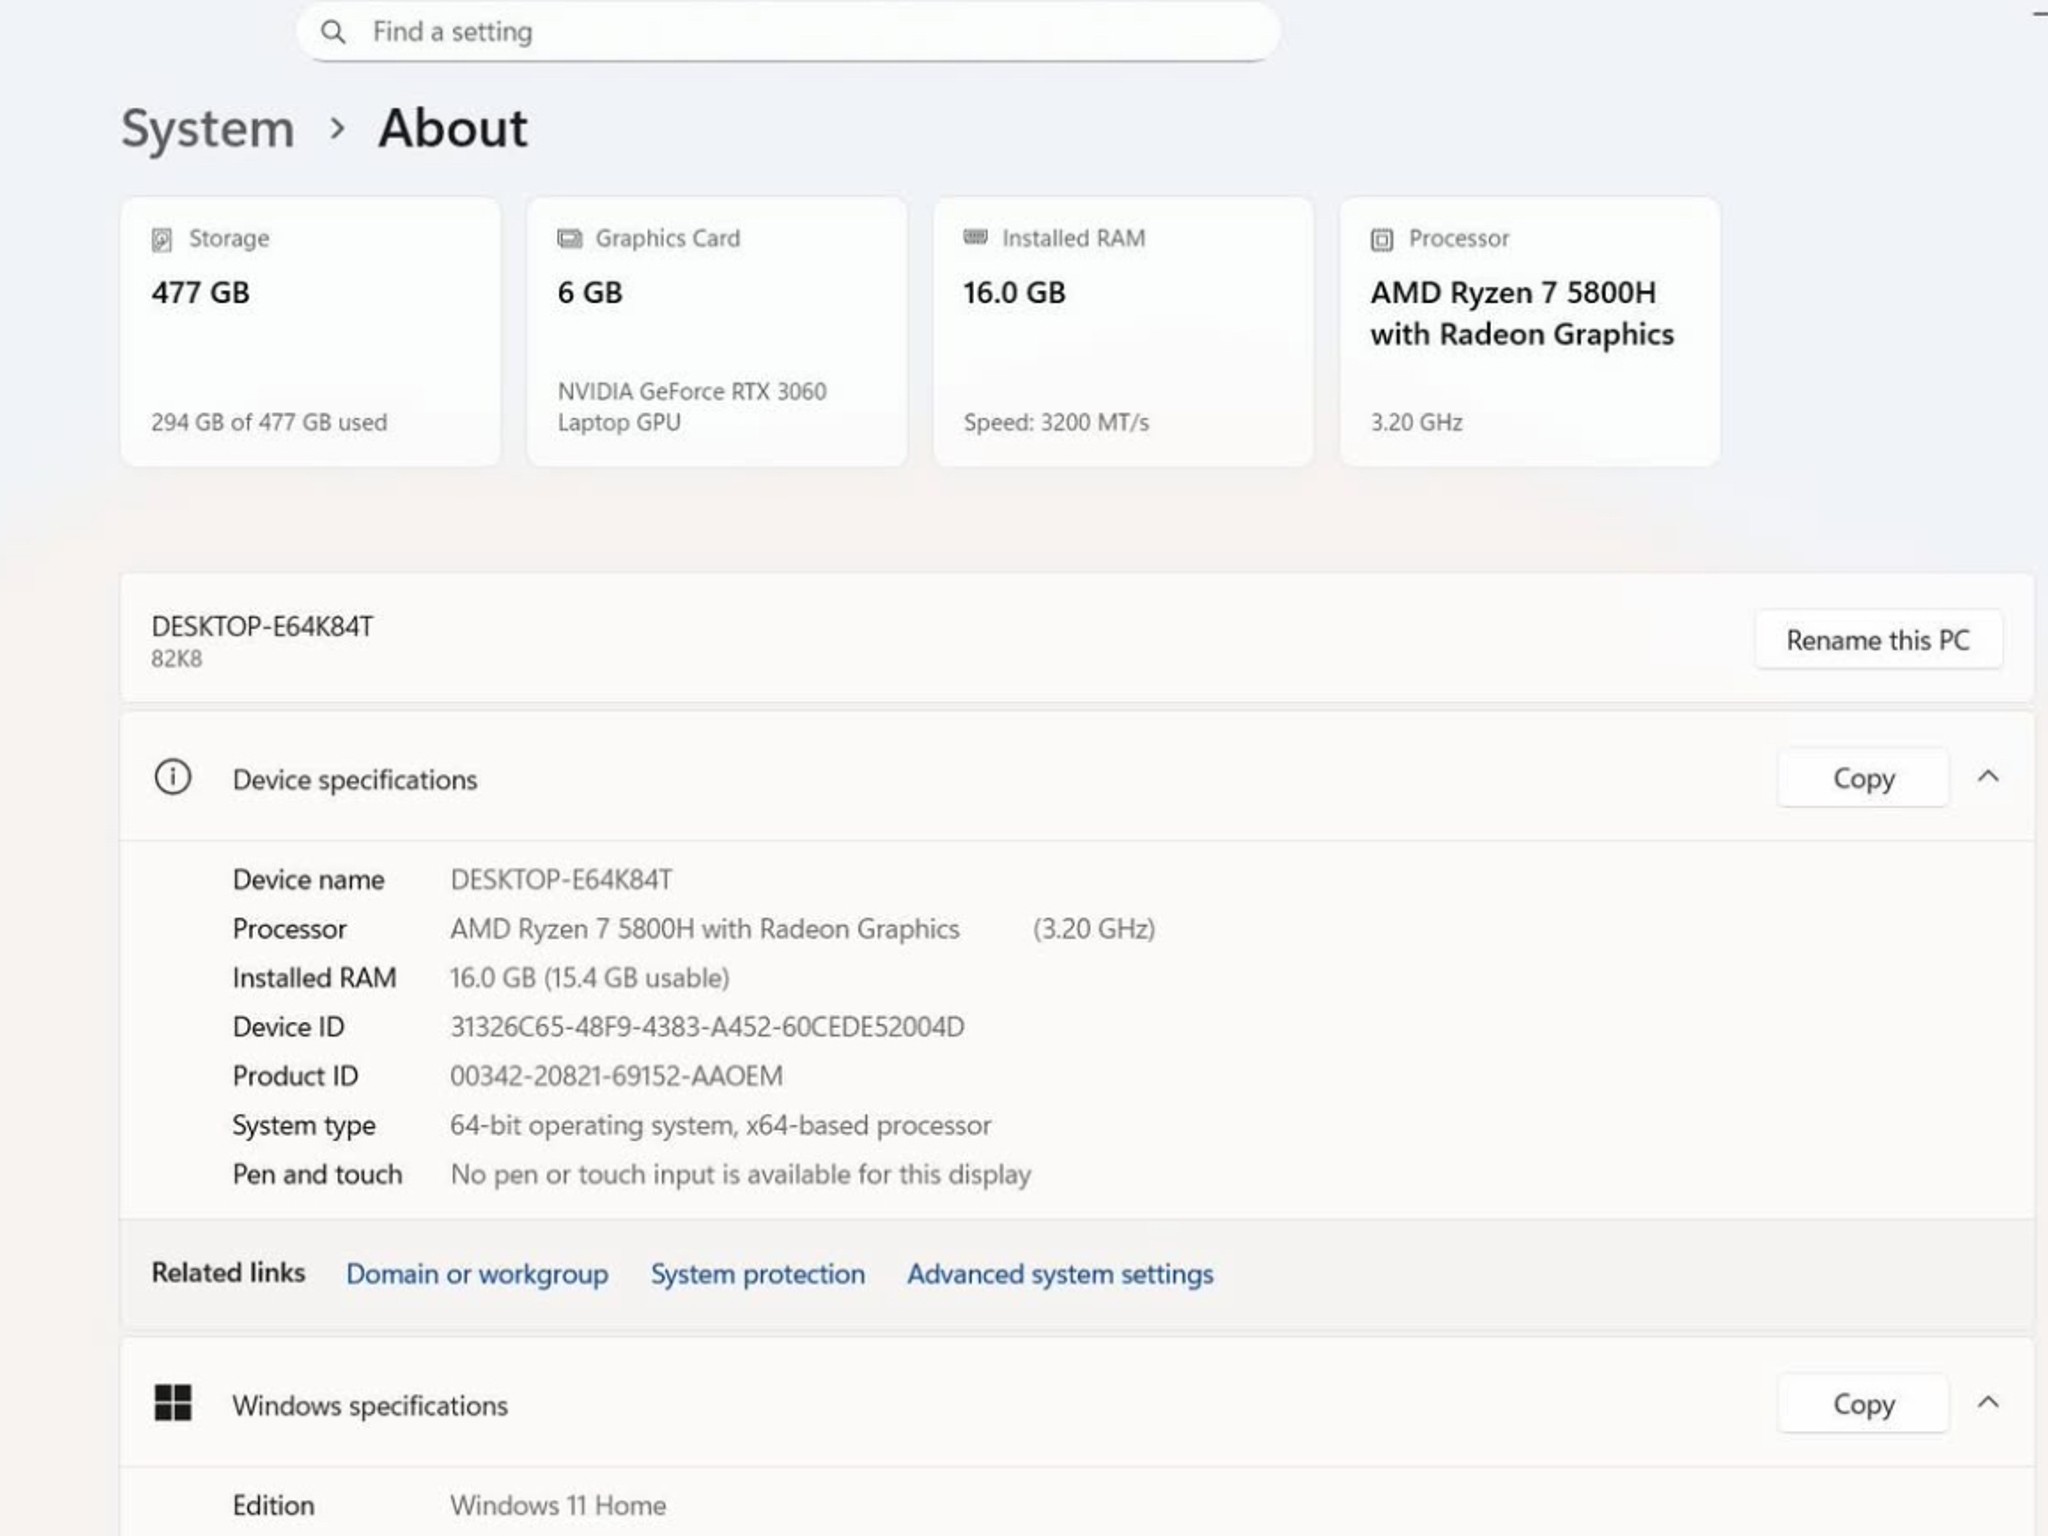Click the search magnifier icon
The width and height of the screenshot is (2048, 1536).
point(333,32)
